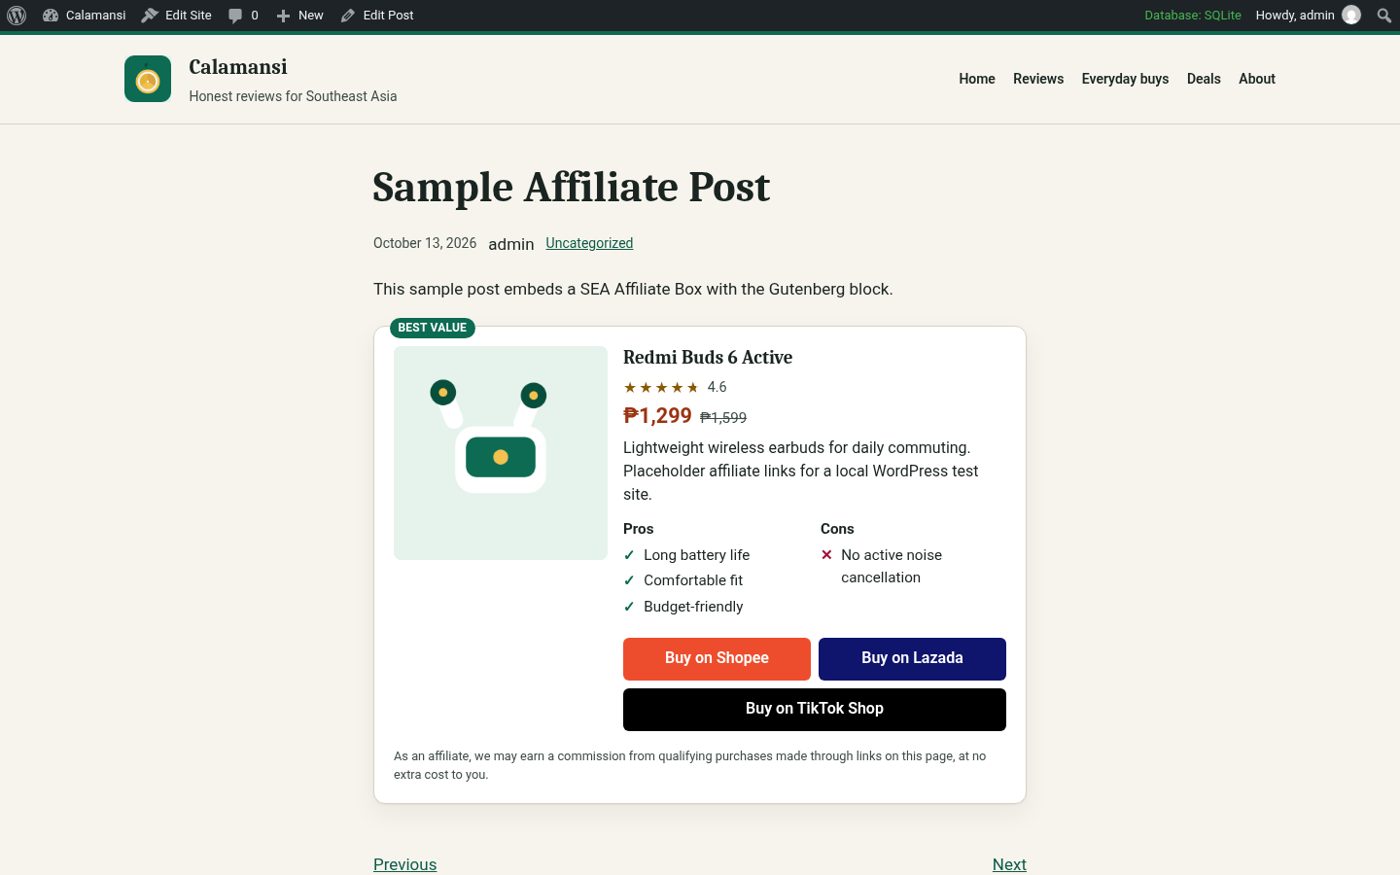Click the Edit Post pencil icon
1400x875 pixels.
coord(348,15)
